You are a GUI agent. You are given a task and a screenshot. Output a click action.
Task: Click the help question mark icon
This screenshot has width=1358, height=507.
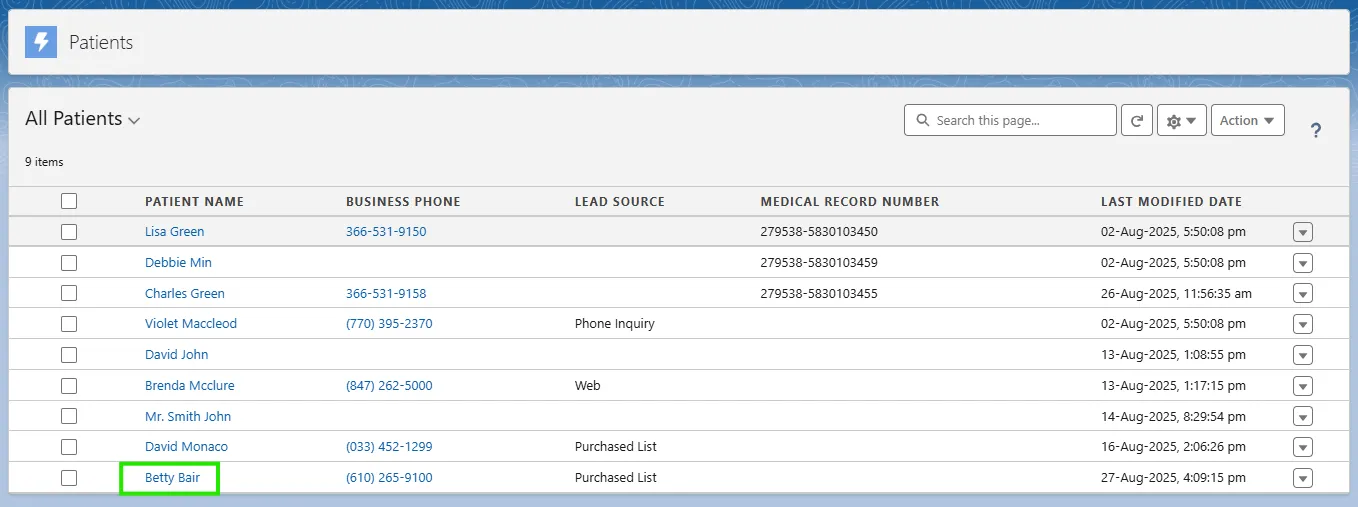(1315, 130)
